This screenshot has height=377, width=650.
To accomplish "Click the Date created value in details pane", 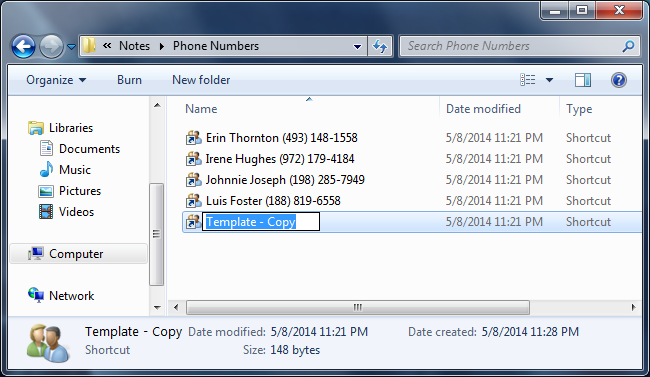I will click(x=530, y=332).
